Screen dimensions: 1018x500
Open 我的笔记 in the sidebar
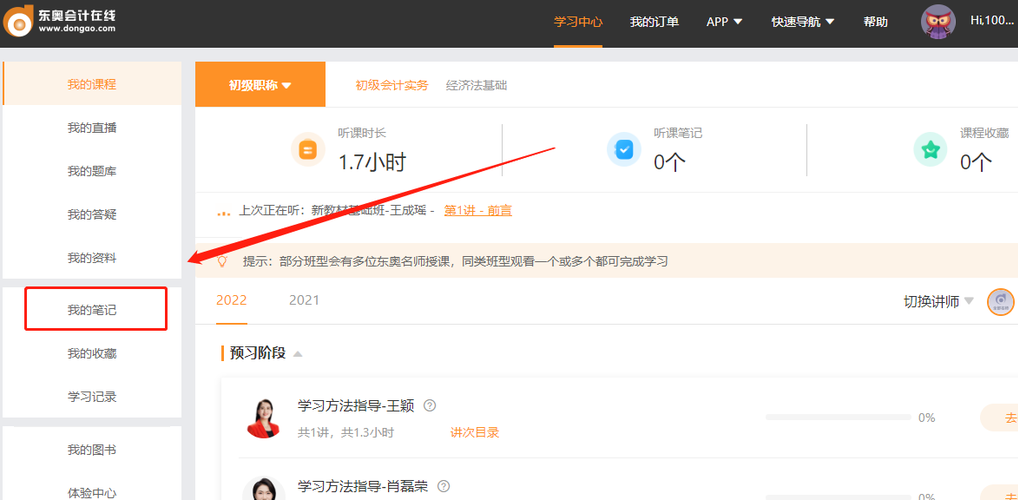[92, 310]
